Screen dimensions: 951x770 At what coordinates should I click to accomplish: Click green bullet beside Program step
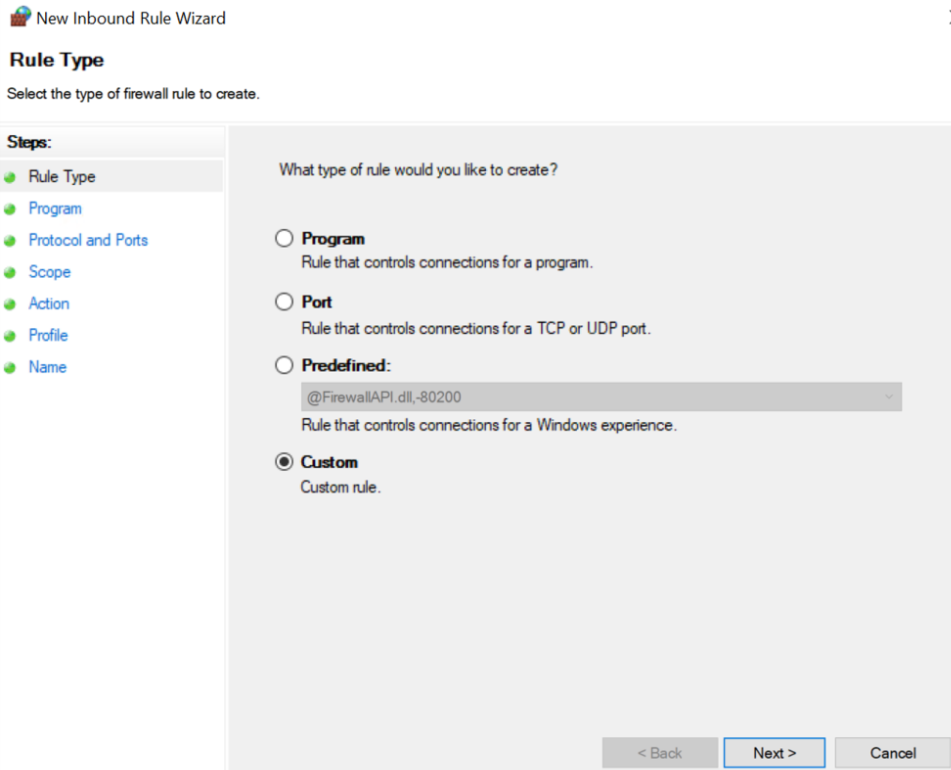coord(10,209)
